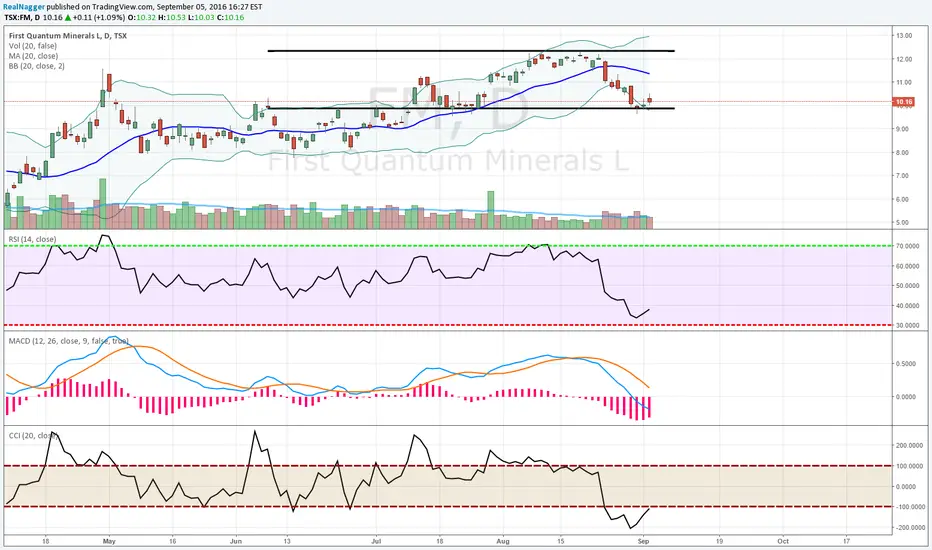Image resolution: width=932 pixels, height=550 pixels.
Task: Click the Oct date axis label
Action: coord(783,541)
